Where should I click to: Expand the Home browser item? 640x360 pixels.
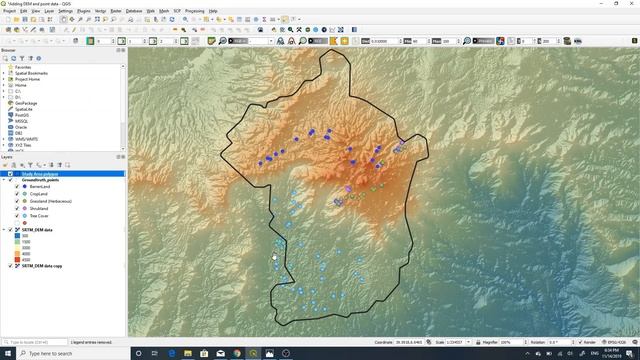click(4, 85)
